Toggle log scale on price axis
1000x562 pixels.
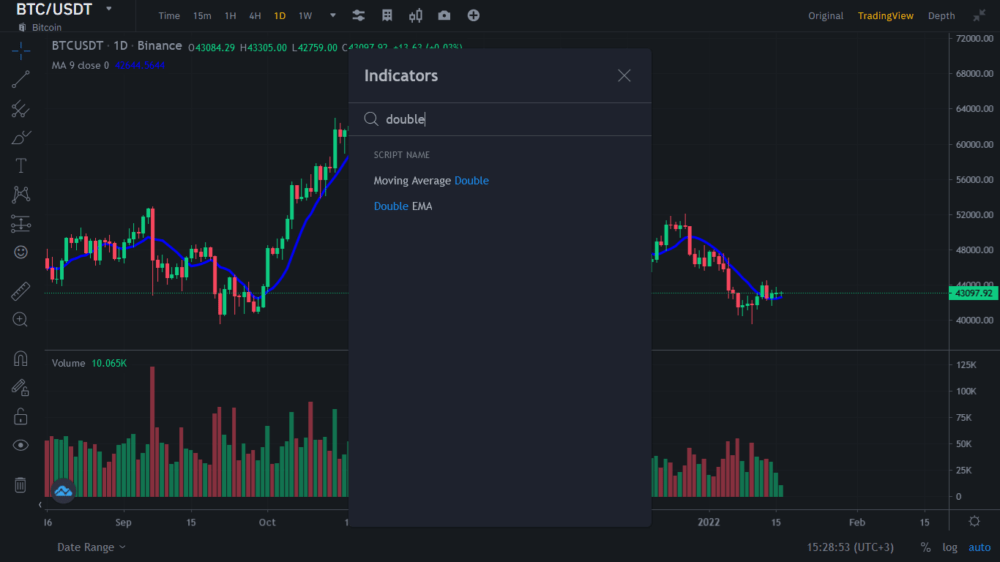coord(949,547)
